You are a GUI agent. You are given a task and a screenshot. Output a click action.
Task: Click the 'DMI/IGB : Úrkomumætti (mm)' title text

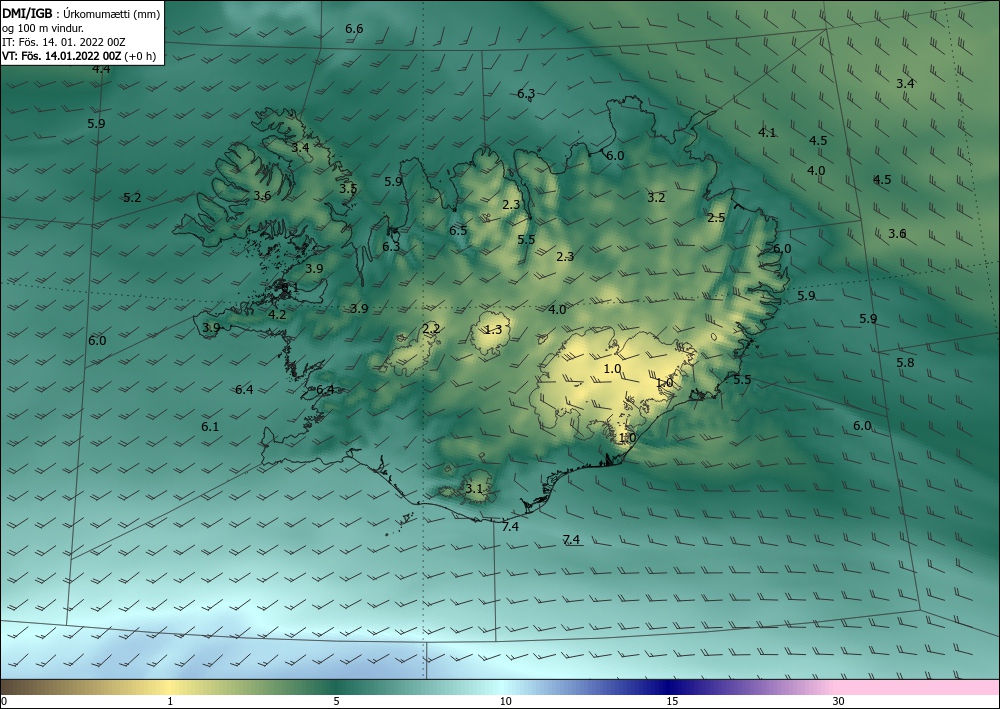81,14
